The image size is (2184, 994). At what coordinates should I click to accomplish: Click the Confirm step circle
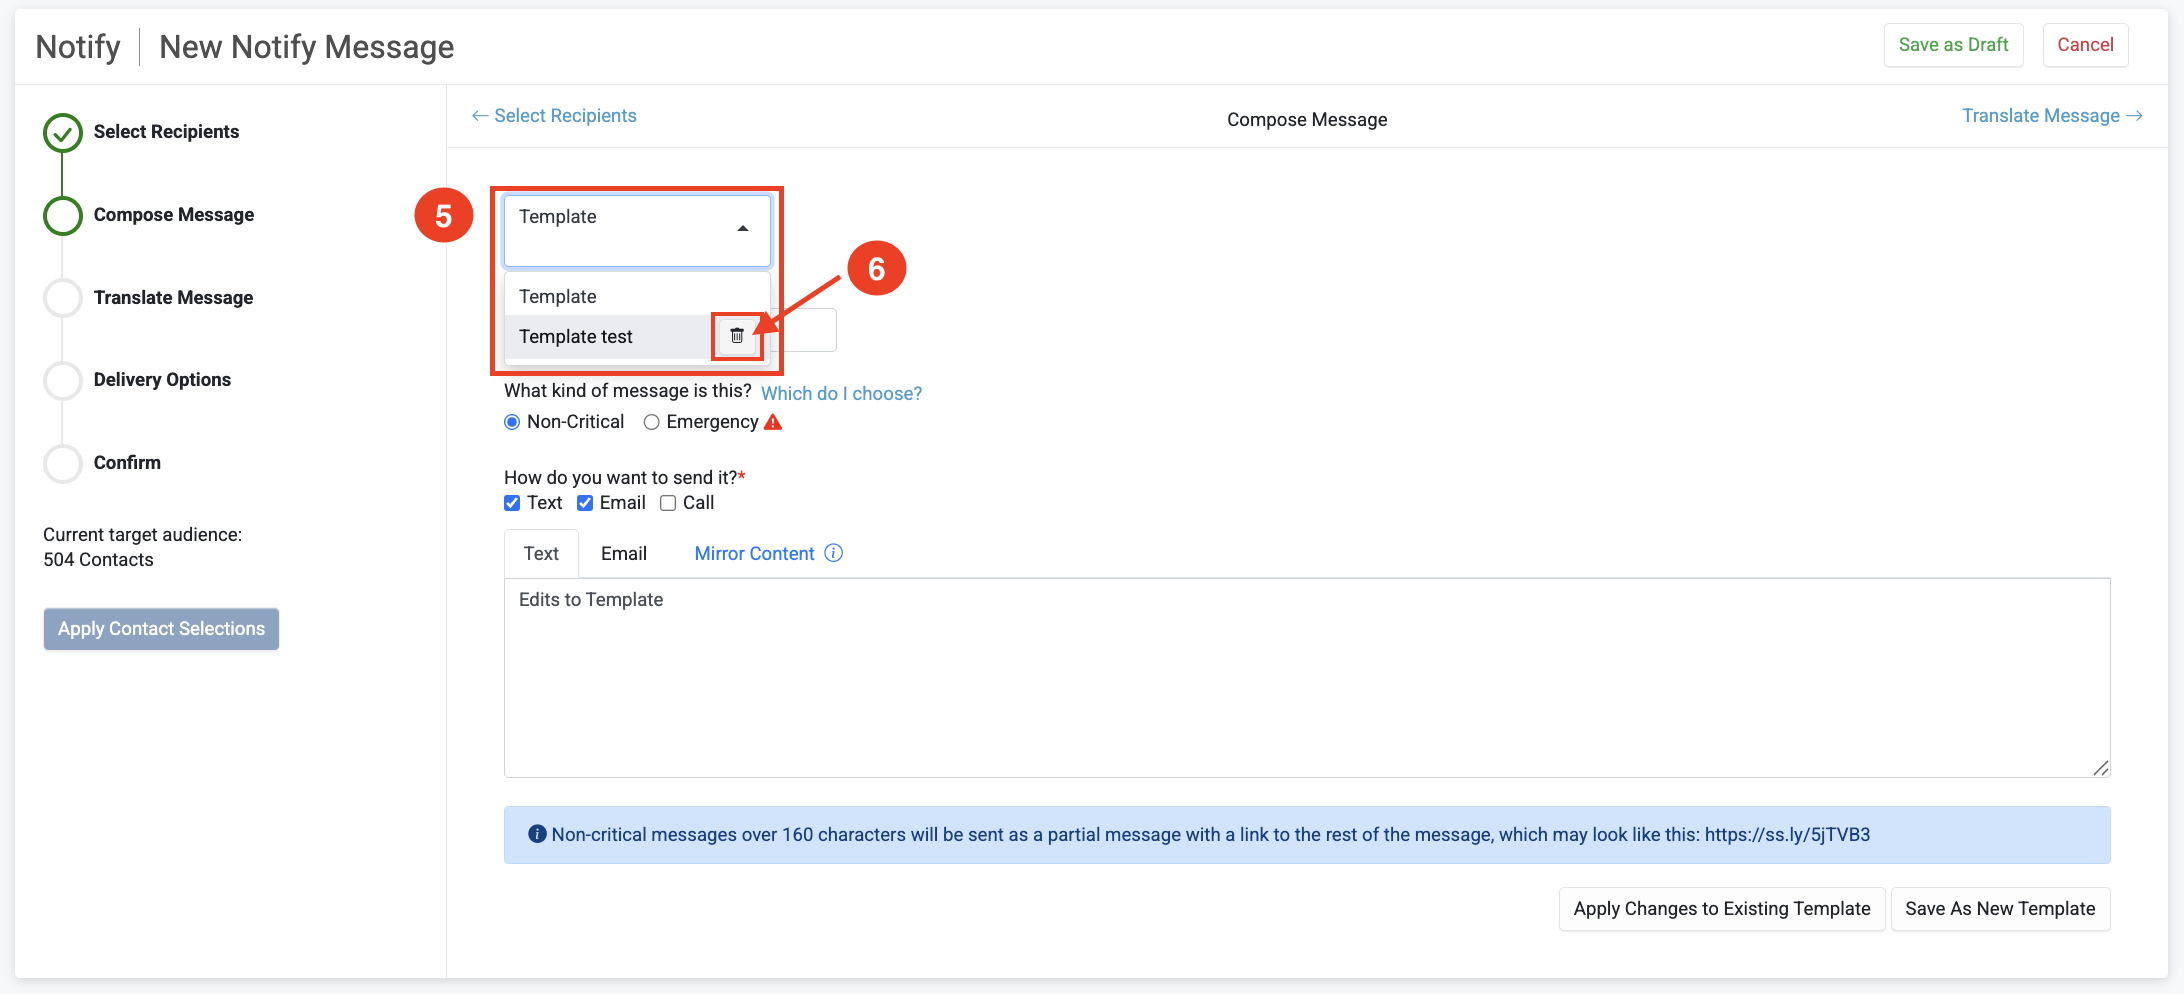click(63, 463)
